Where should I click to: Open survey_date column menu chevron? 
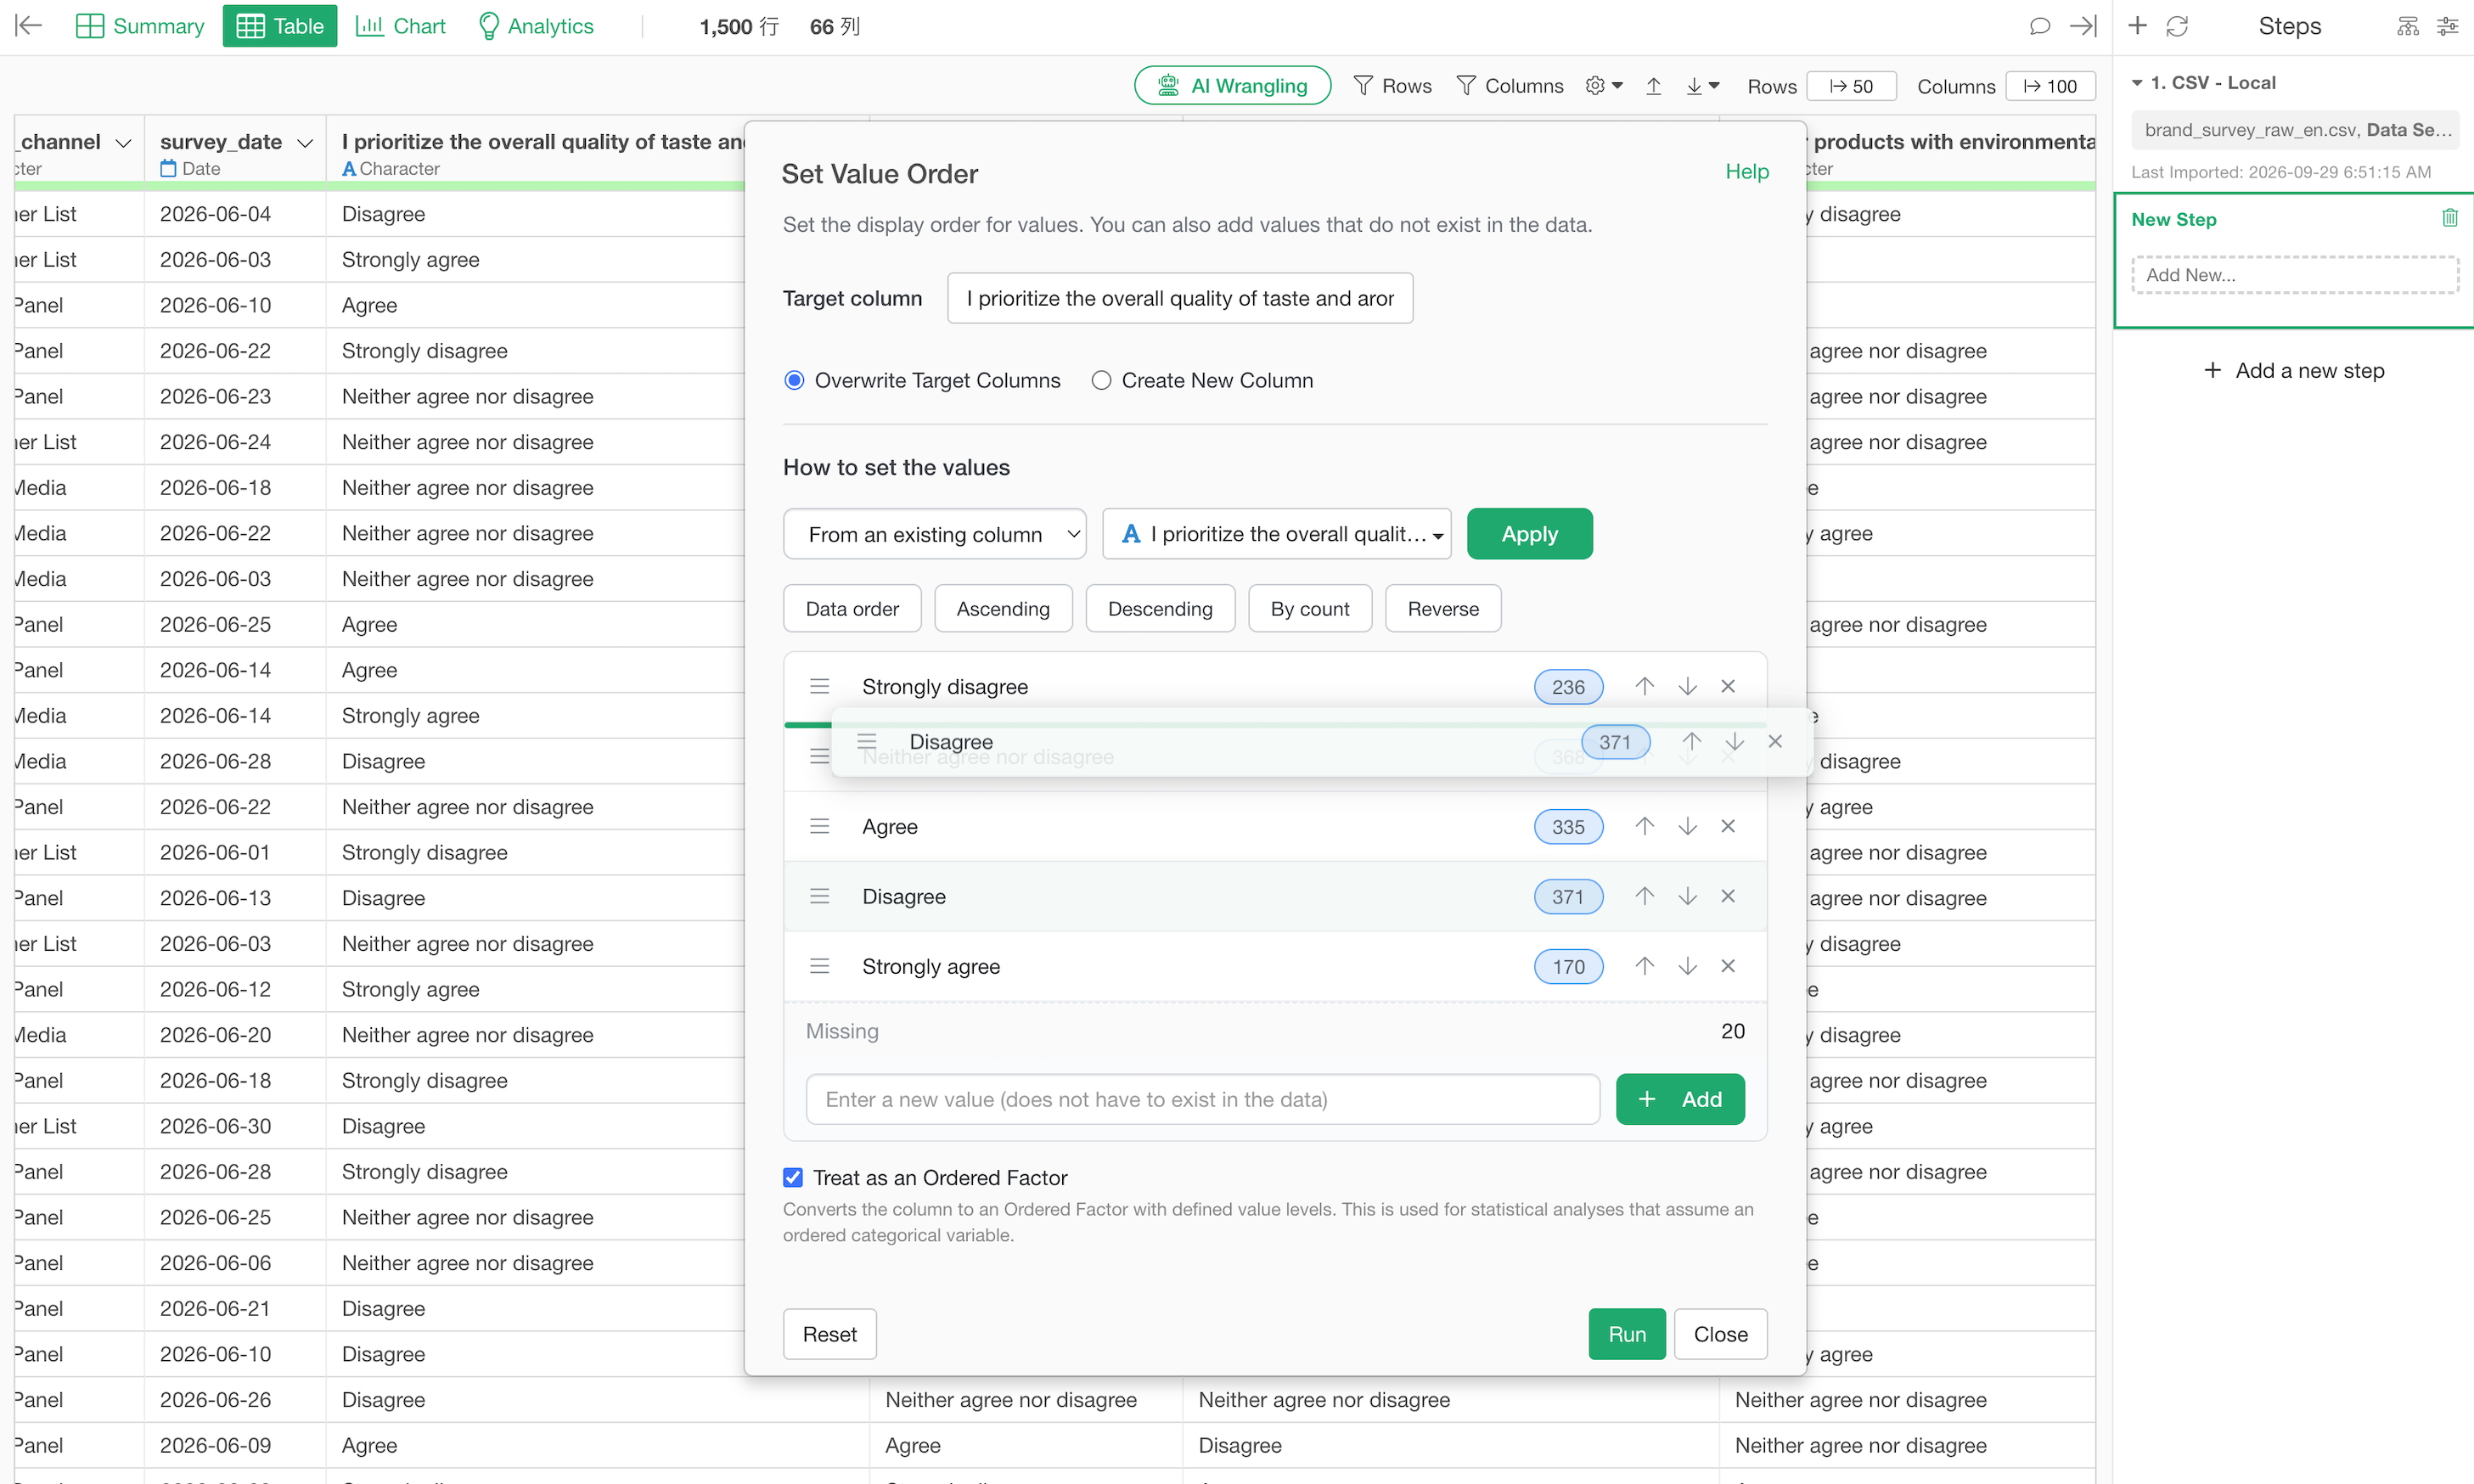pyautogui.click(x=305, y=143)
